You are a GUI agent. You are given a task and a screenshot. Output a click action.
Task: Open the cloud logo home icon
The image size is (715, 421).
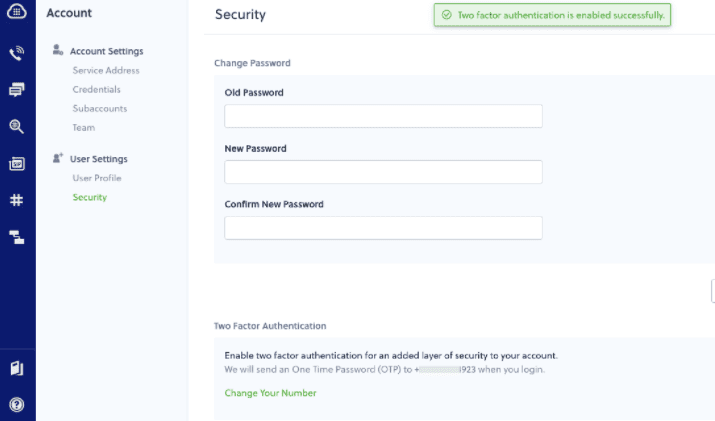16,11
